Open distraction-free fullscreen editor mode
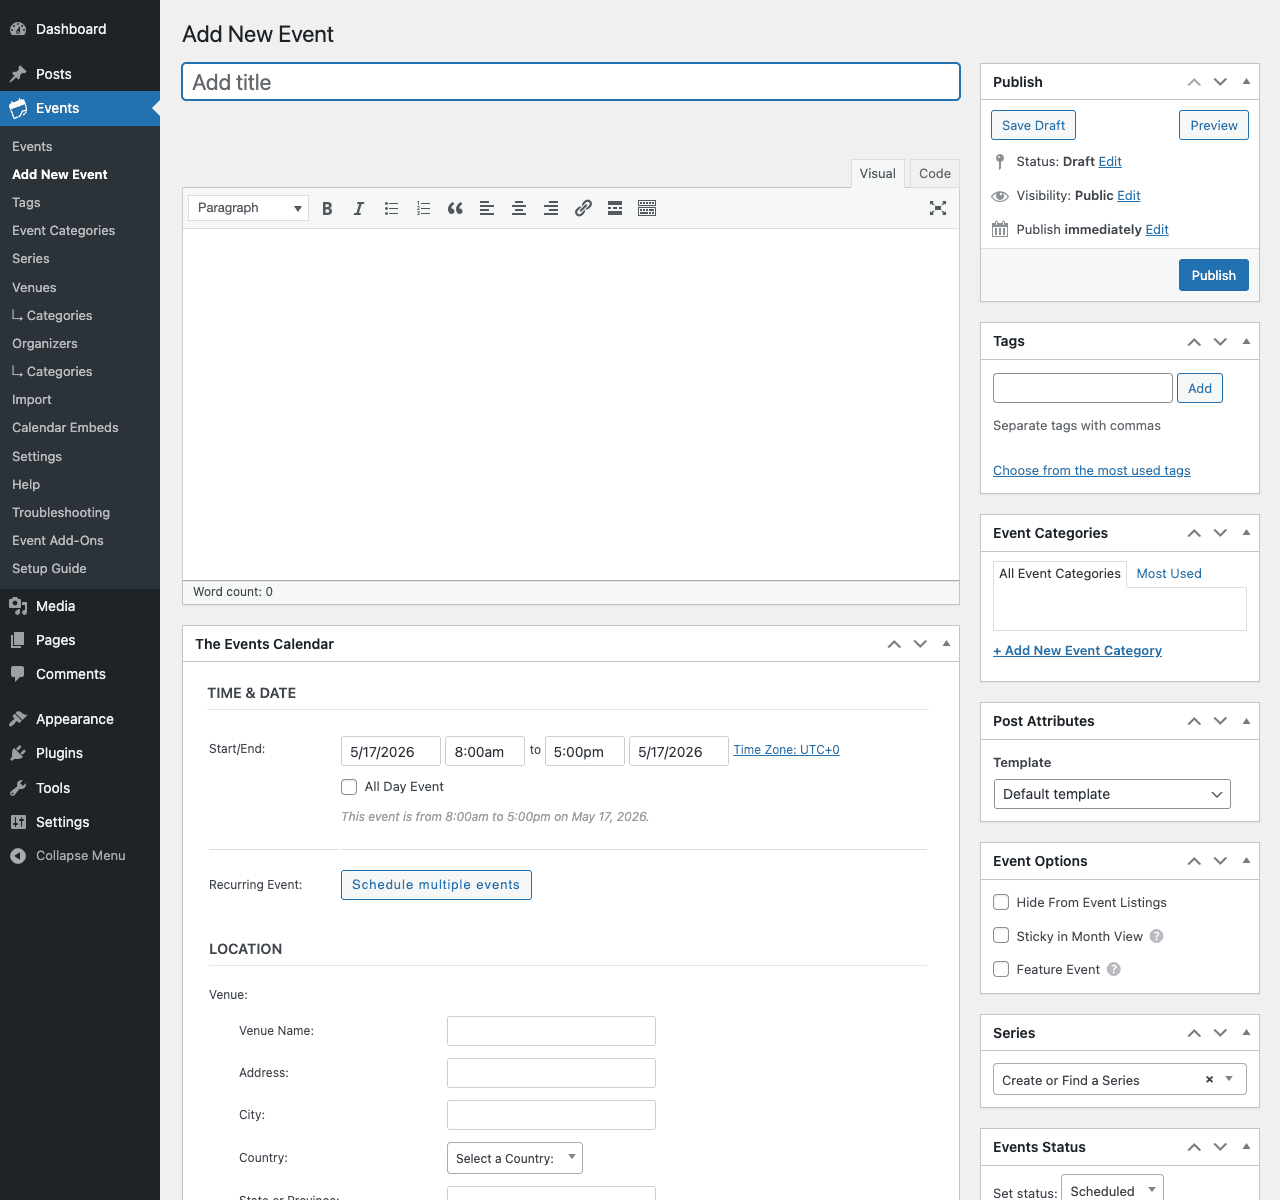 point(938,208)
